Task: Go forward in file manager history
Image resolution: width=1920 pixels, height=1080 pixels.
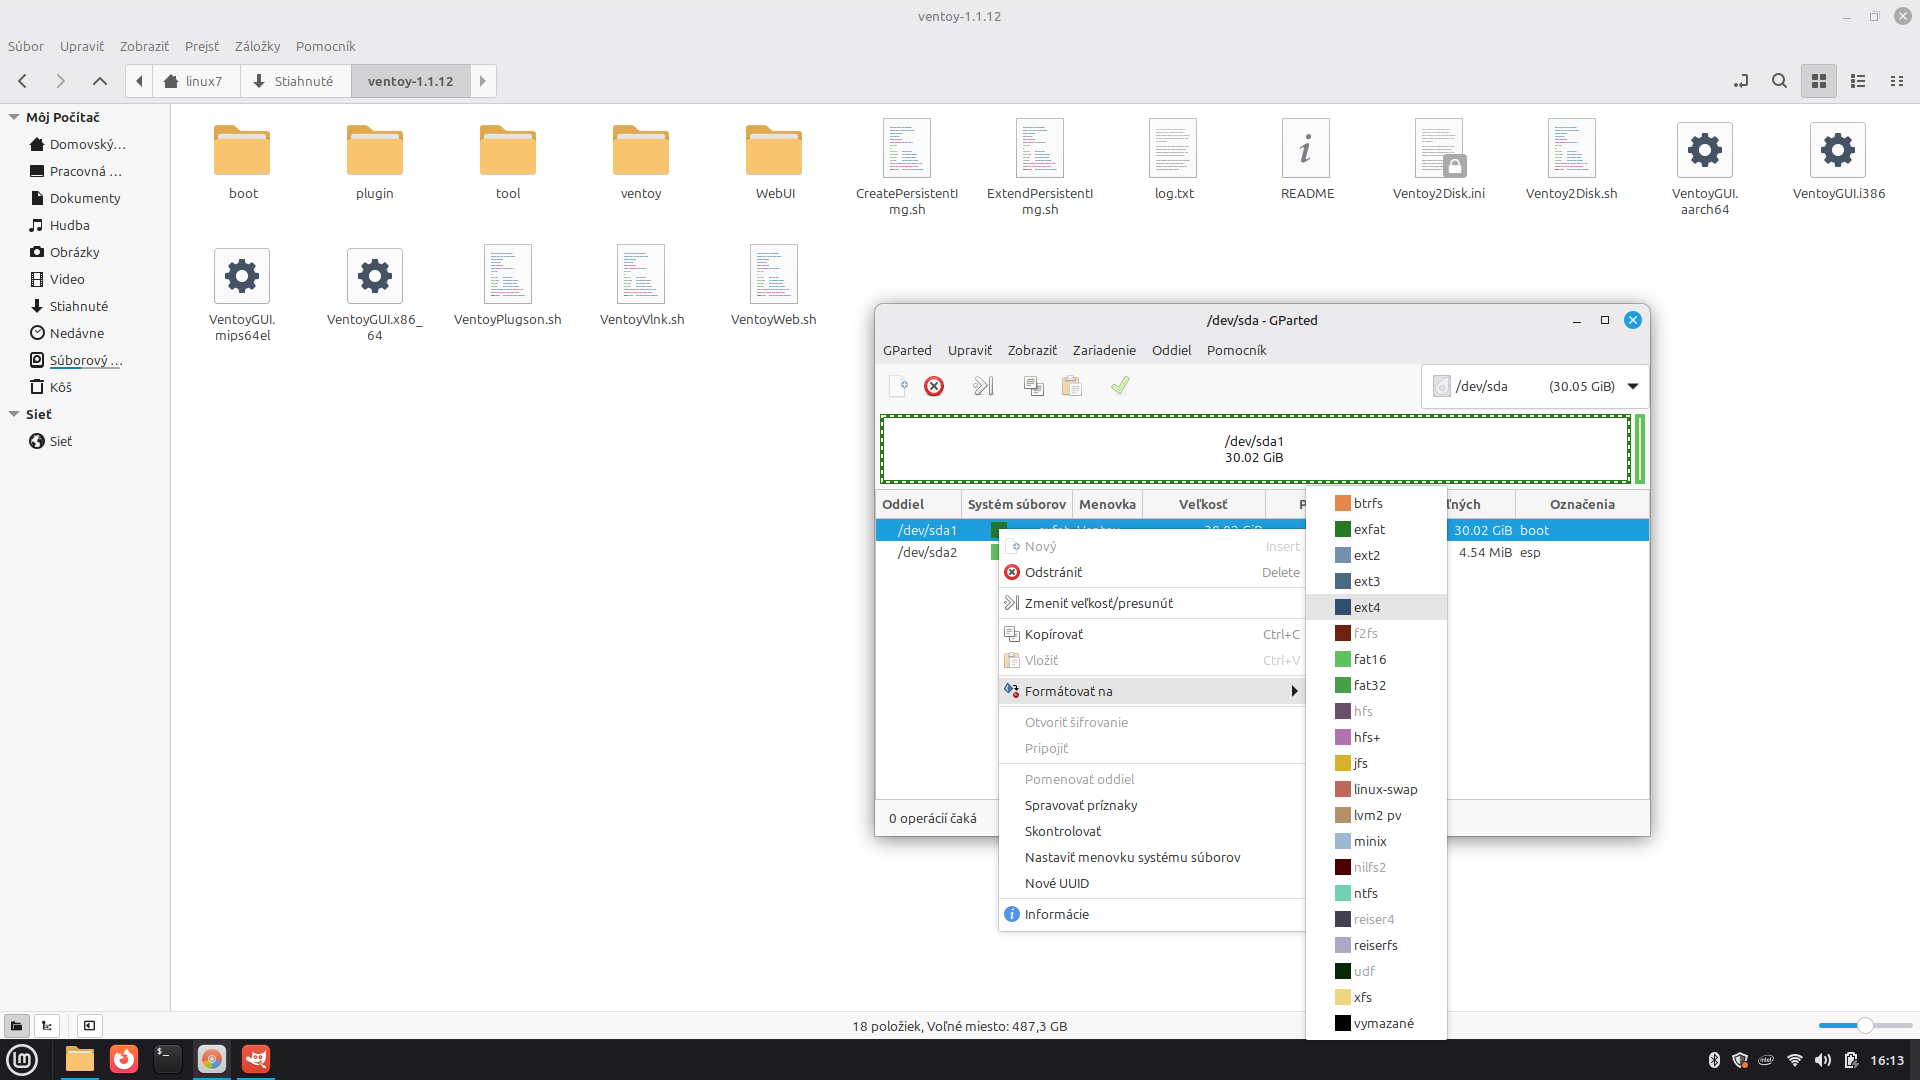Action: point(61,81)
